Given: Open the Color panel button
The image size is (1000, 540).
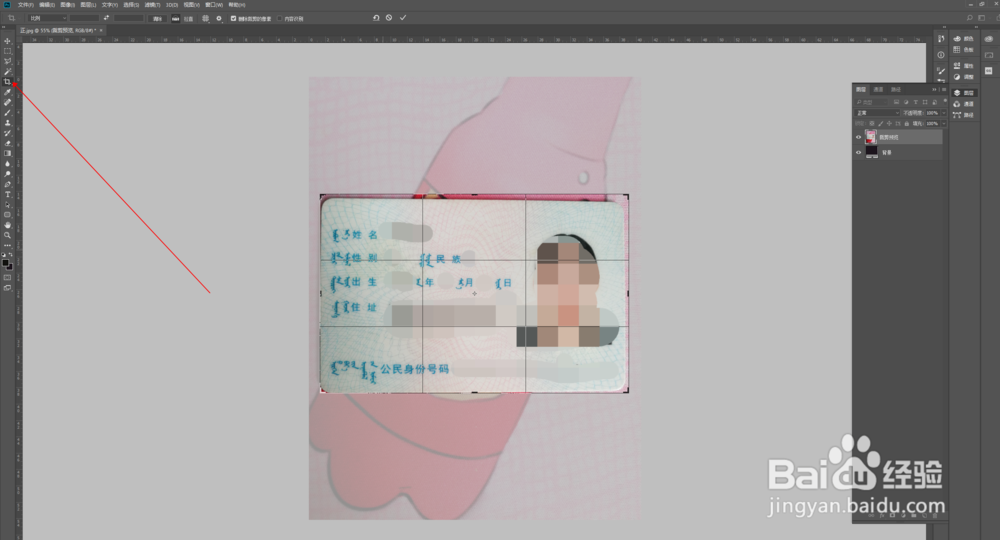Looking at the screenshot, I should pos(963,39).
